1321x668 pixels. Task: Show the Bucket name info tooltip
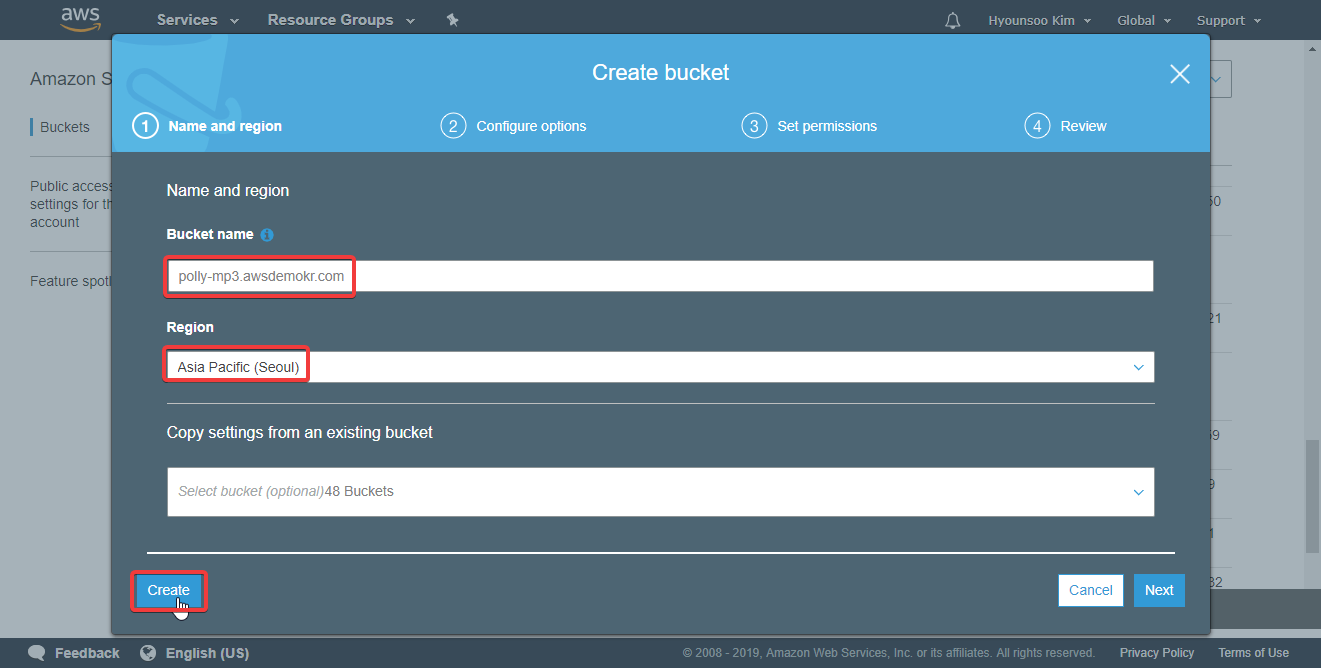point(267,235)
